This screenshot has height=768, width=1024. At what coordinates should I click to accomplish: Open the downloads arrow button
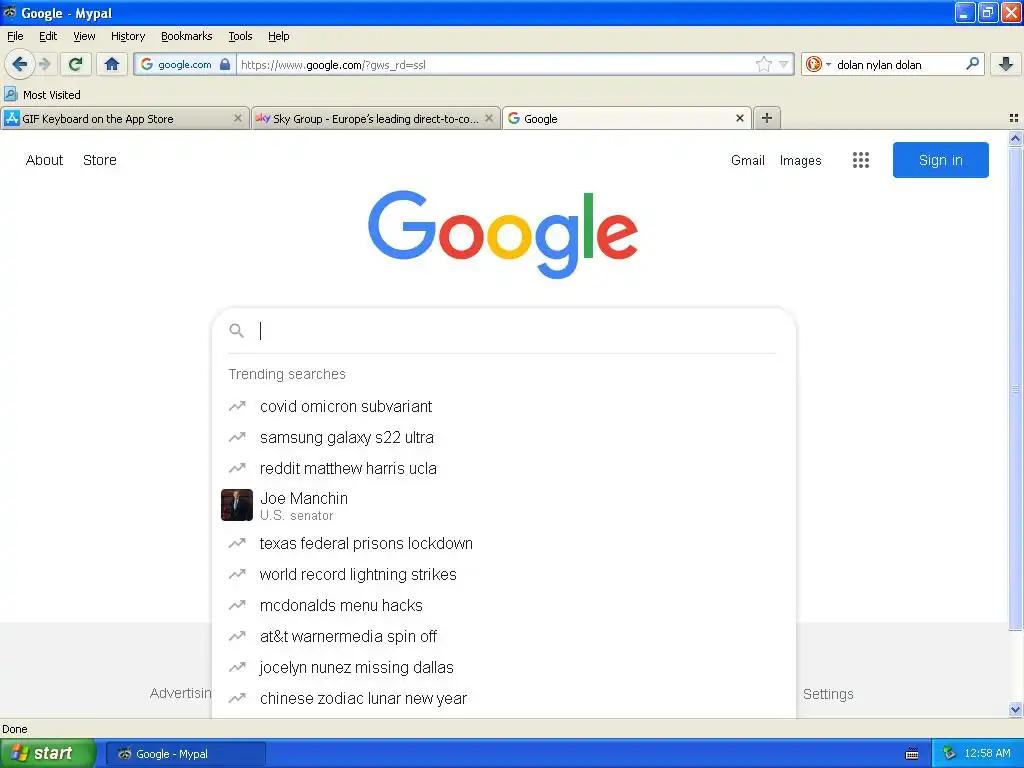[1006, 64]
